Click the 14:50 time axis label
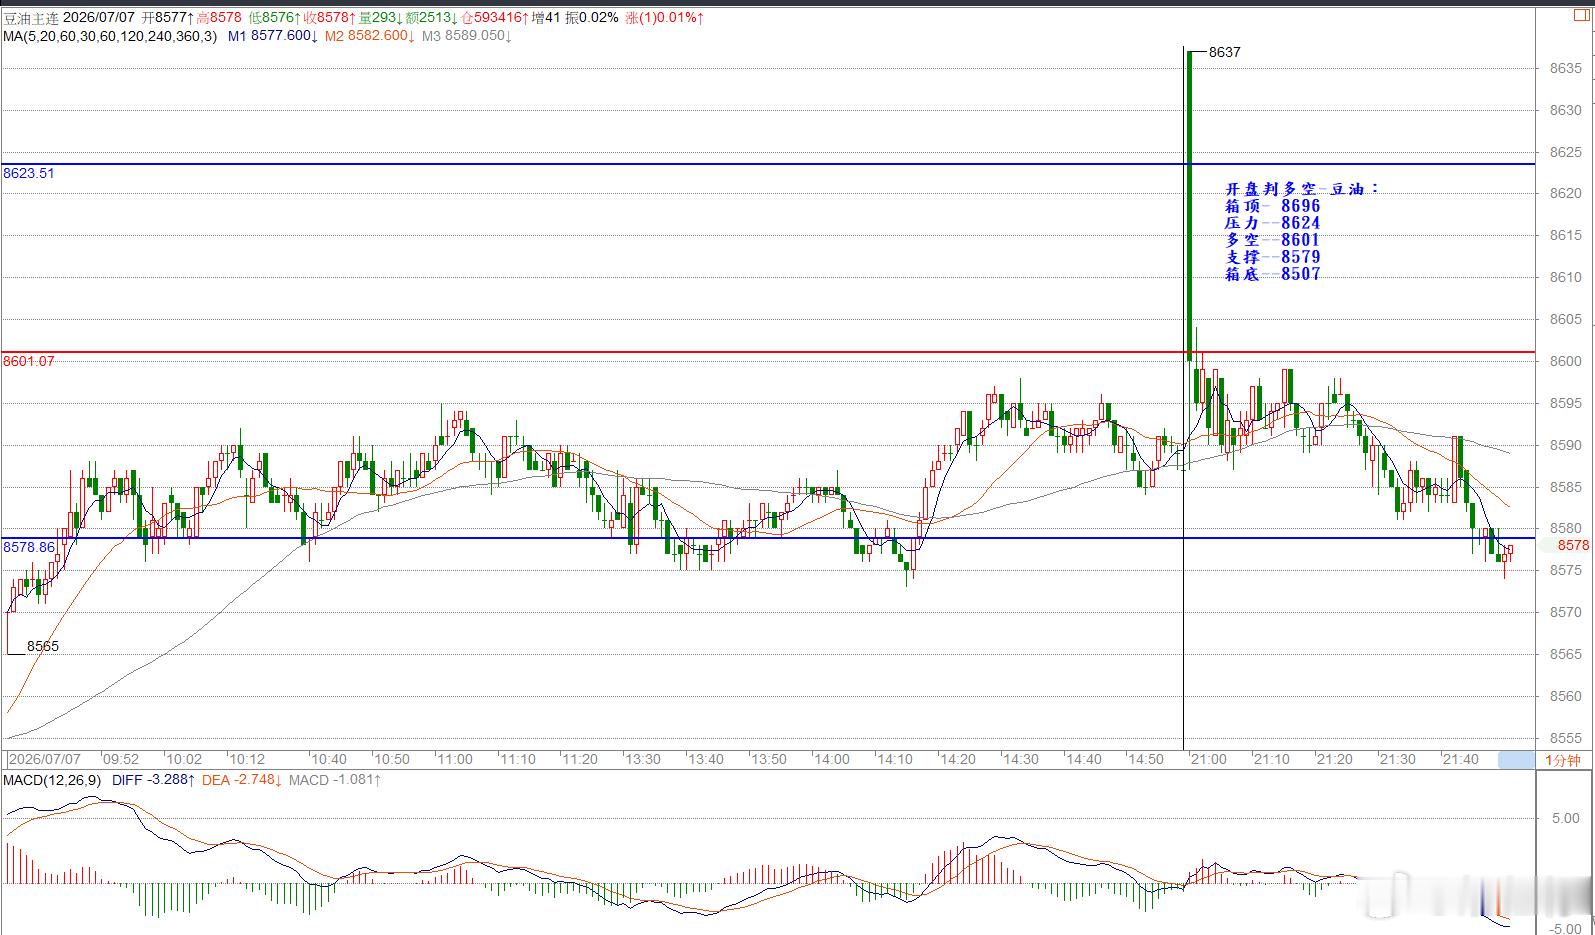The image size is (1595, 935). (1146, 760)
